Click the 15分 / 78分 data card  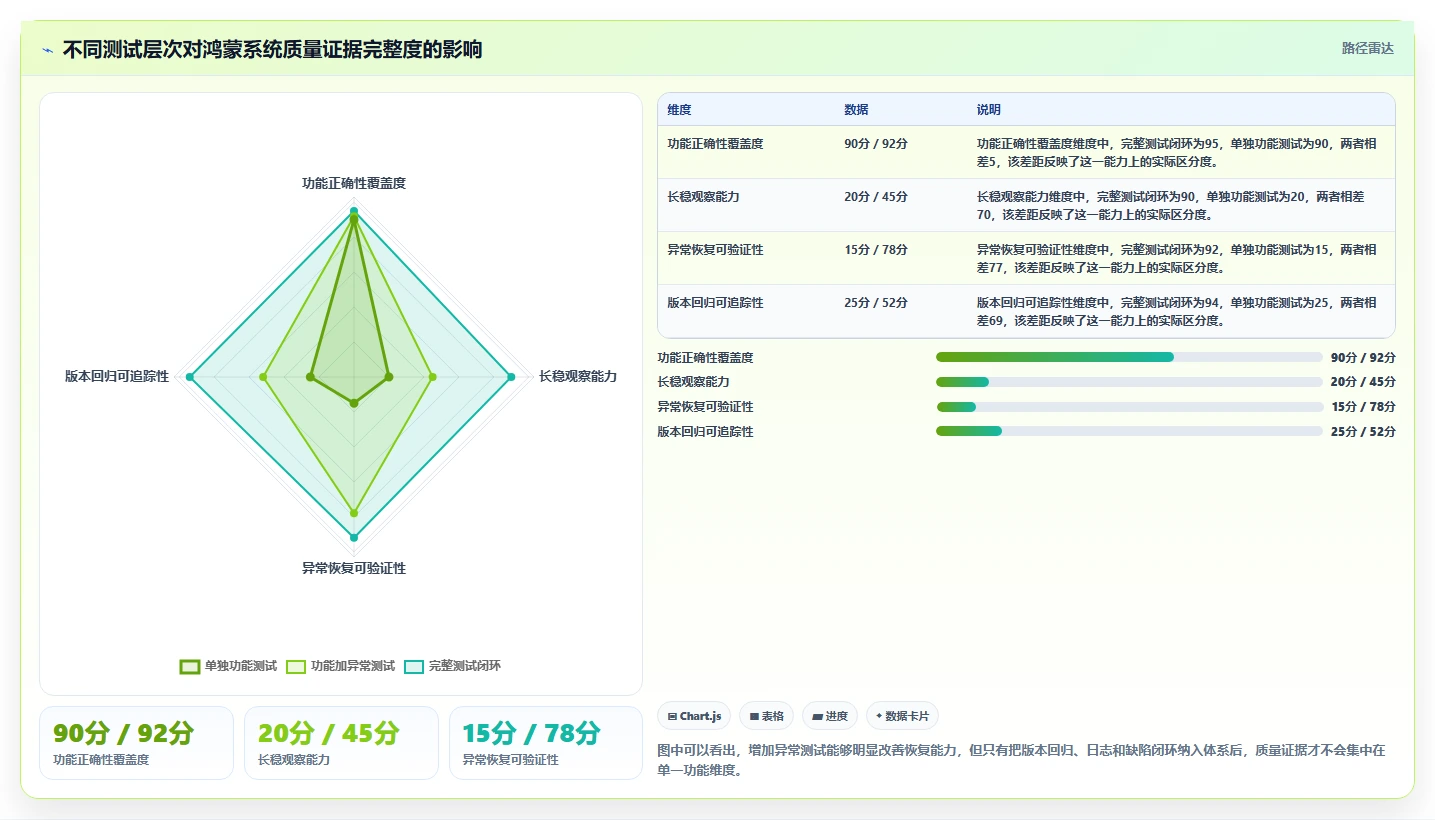pyautogui.click(x=546, y=743)
